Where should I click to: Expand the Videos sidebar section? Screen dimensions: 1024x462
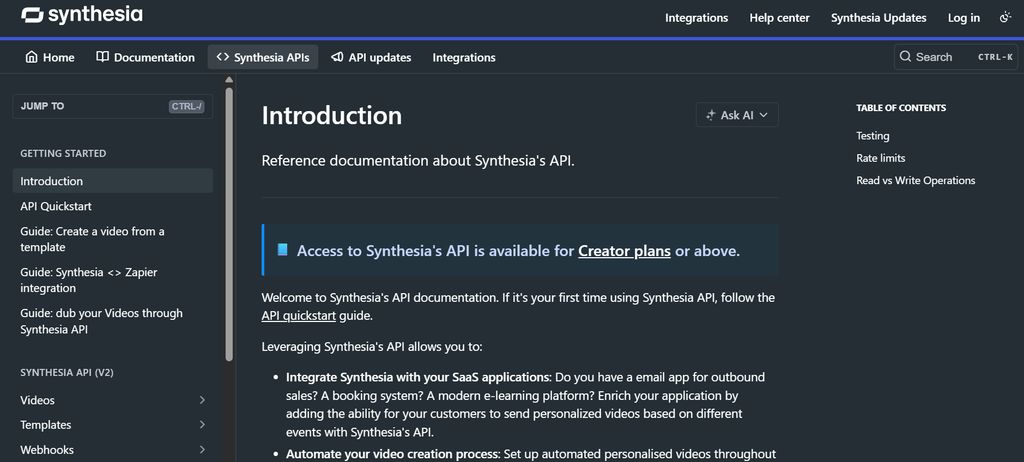coord(202,400)
